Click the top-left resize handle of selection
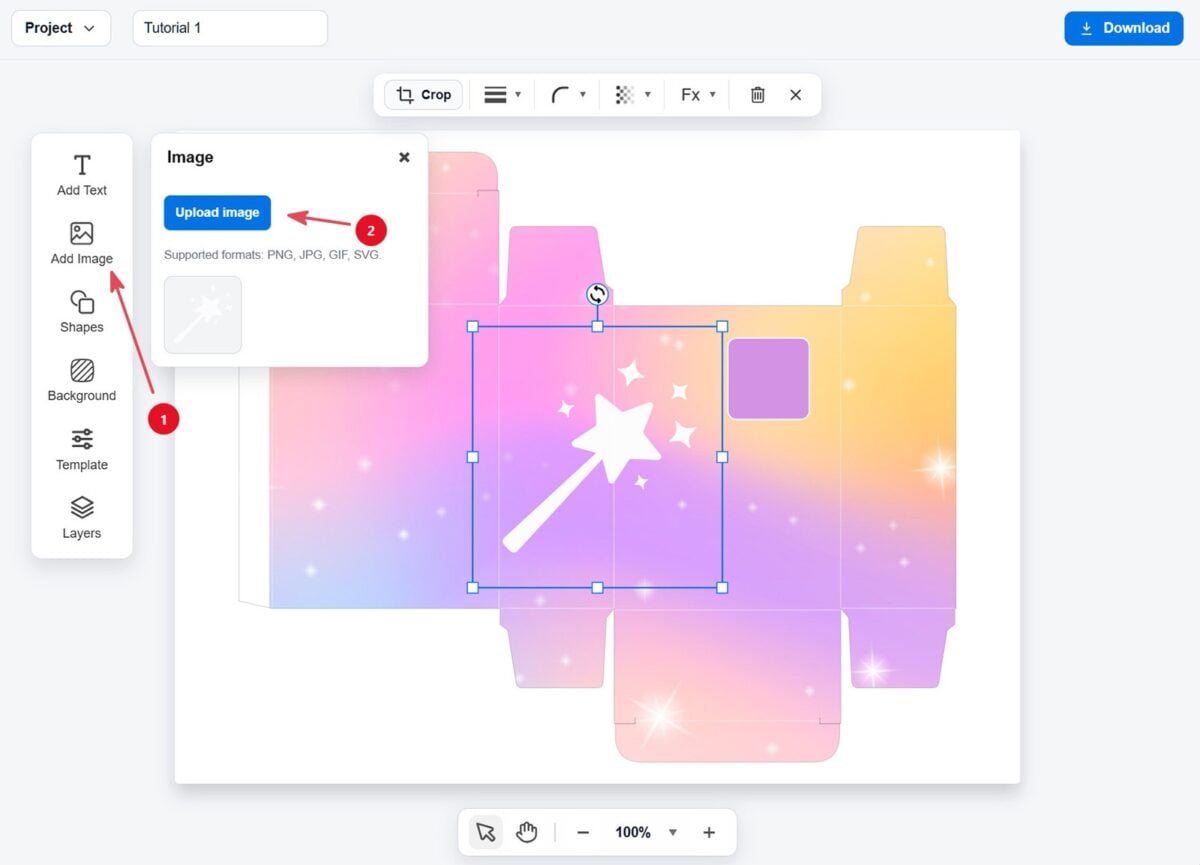Viewport: 1200px width, 865px height. [x=473, y=326]
